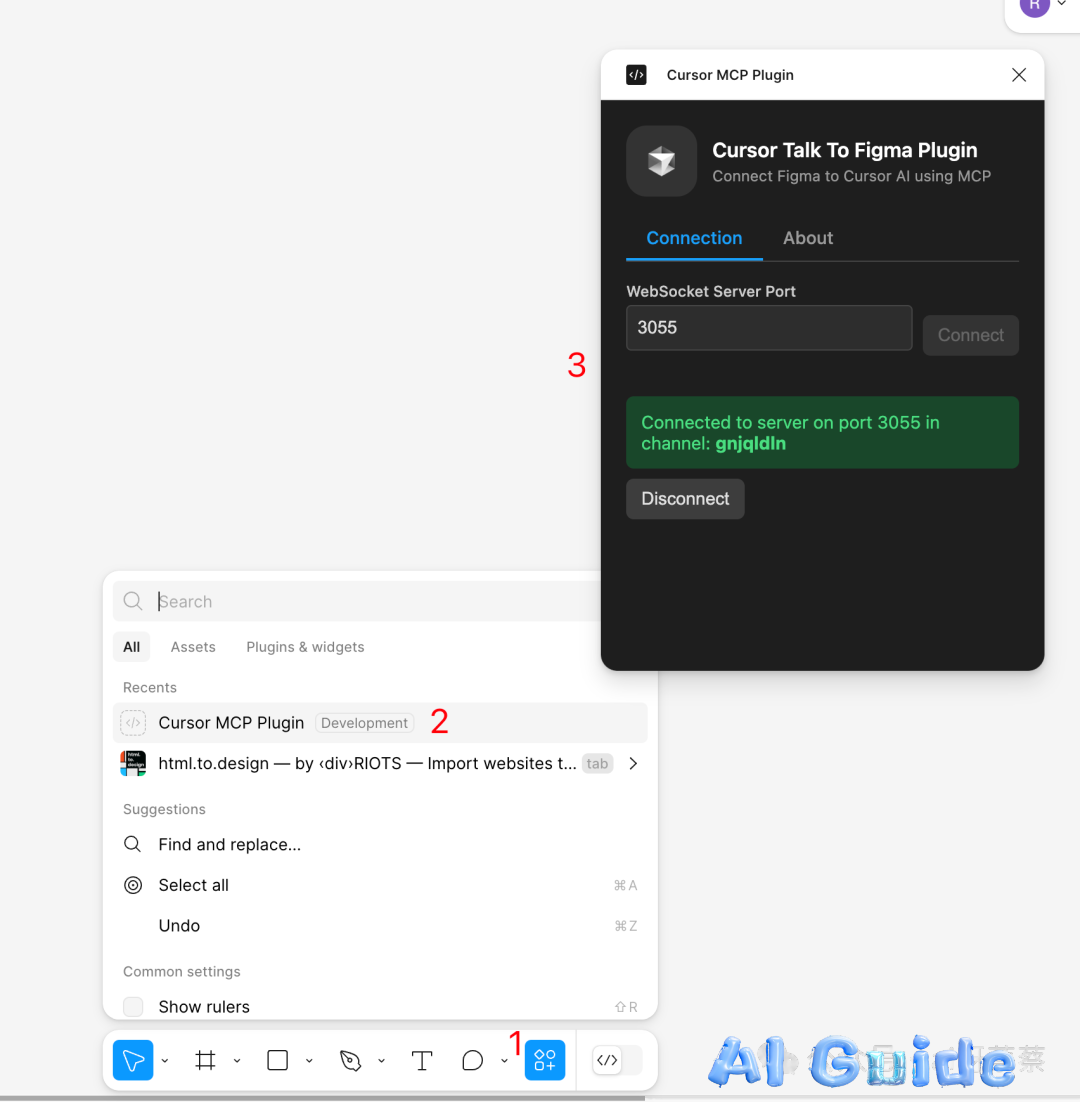Click the html.to.design plugin icon
The height and width of the screenshot is (1102, 1080).
click(133, 763)
